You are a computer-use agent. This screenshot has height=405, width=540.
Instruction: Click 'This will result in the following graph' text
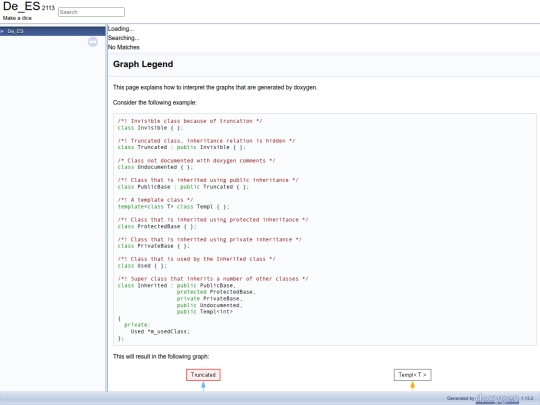pyautogui.click(x=161, y=356)
